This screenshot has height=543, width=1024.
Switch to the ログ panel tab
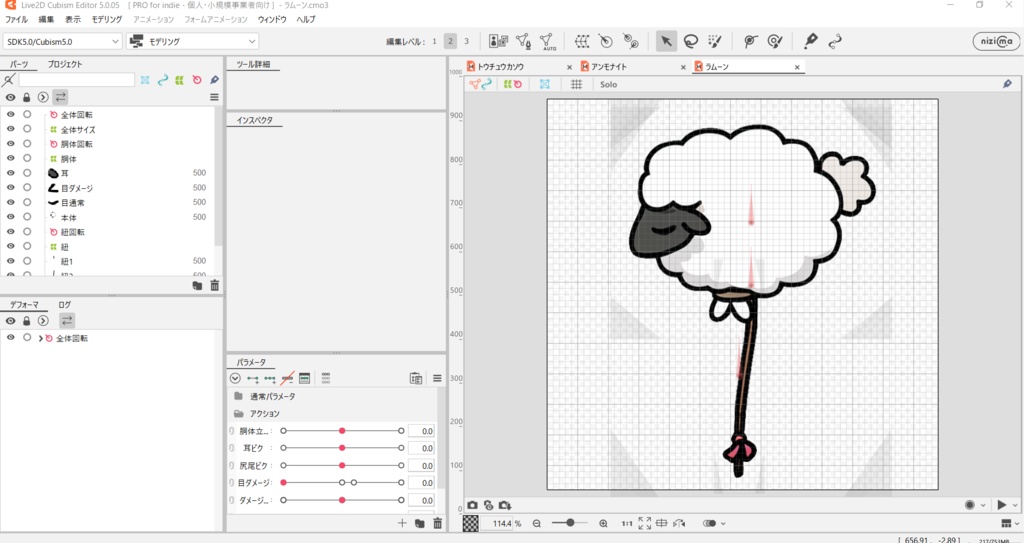(65, 304)
